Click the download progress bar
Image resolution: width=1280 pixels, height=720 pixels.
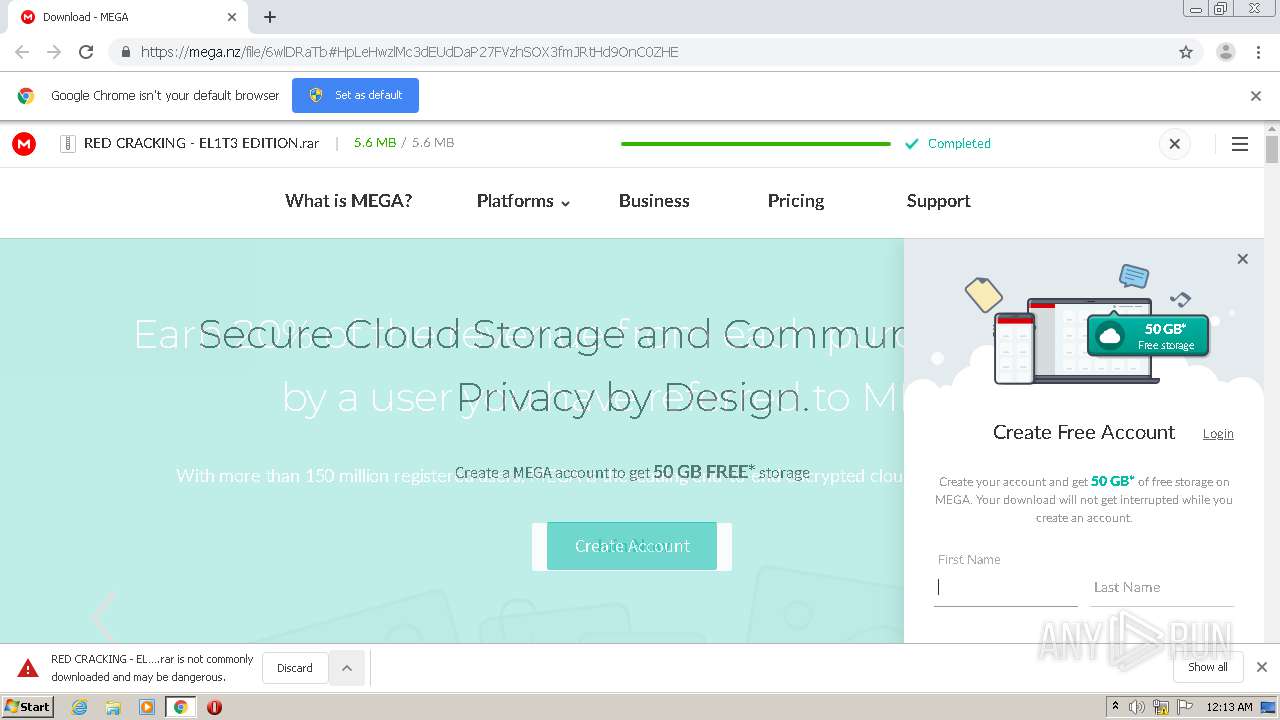pyautogui.click(x=755, y=144)
